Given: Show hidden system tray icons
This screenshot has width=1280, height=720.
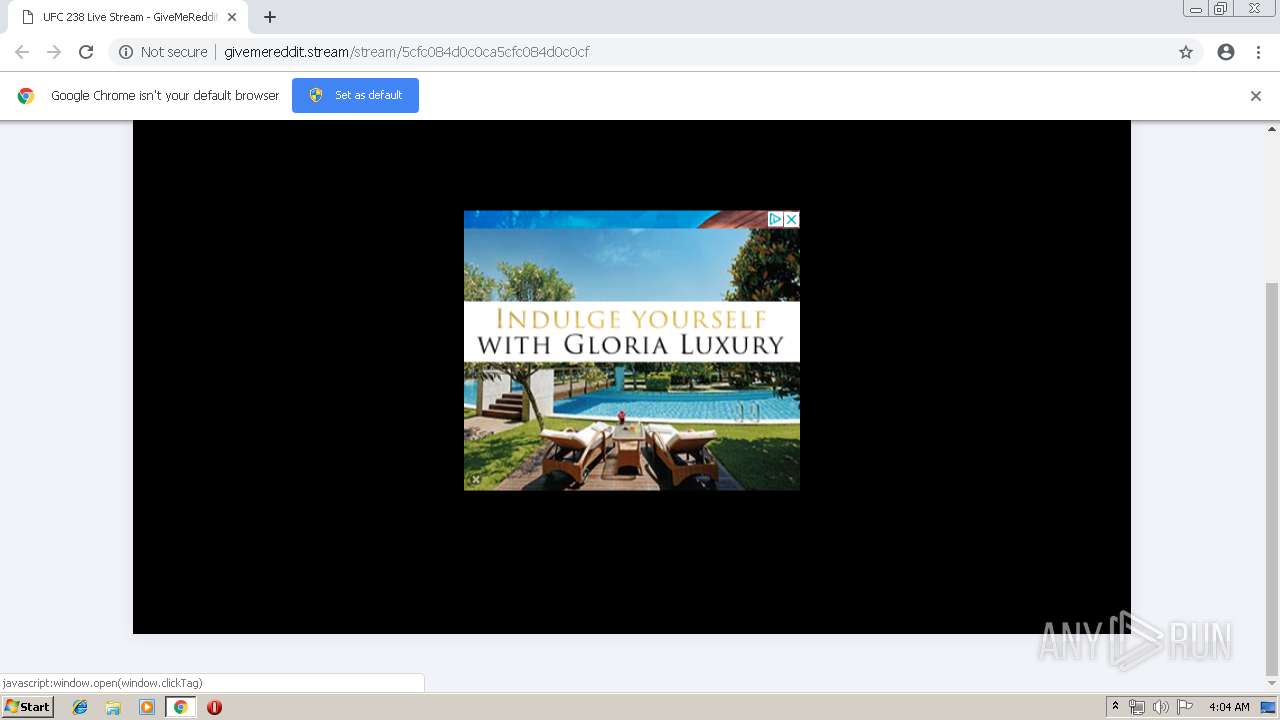Looking at the screenshot, I should click(1116, 707).
